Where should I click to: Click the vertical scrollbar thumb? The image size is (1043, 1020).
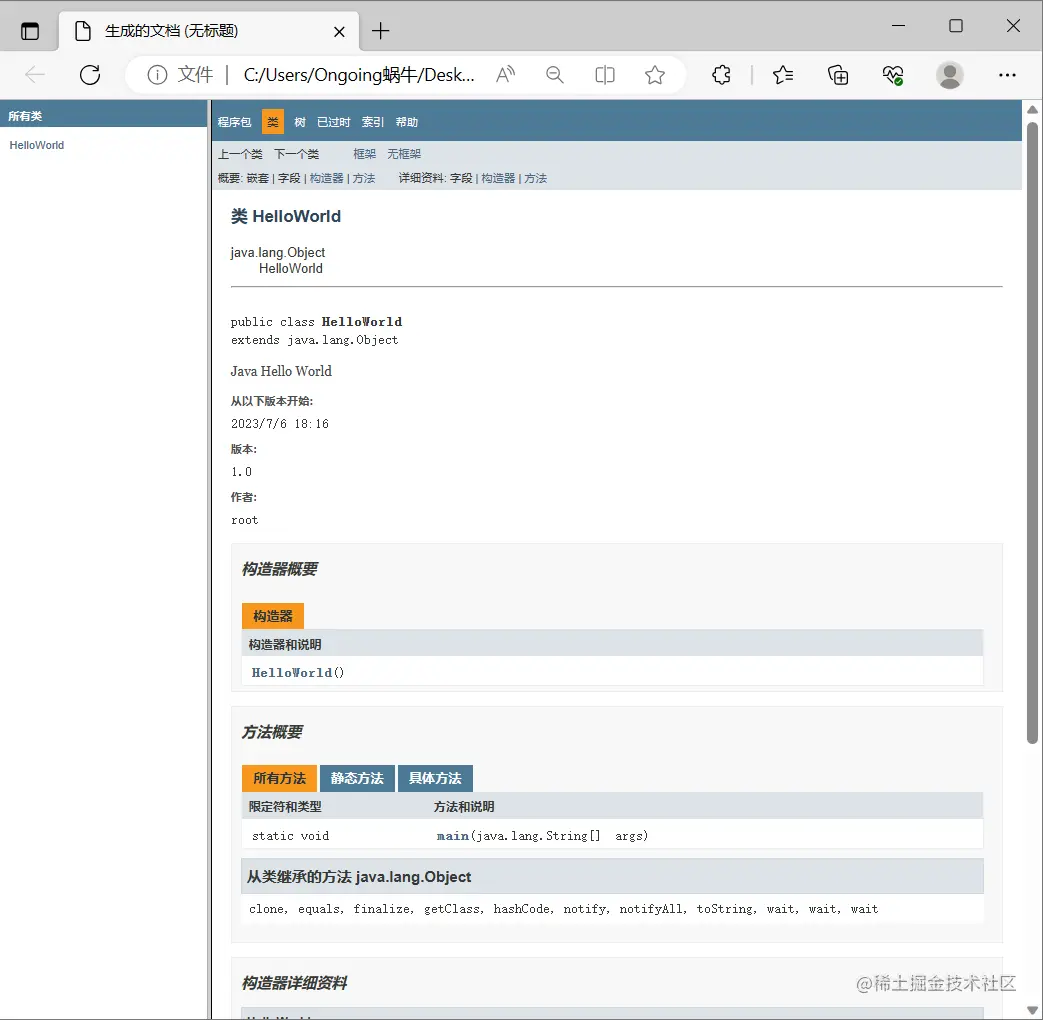(1032, 432)
